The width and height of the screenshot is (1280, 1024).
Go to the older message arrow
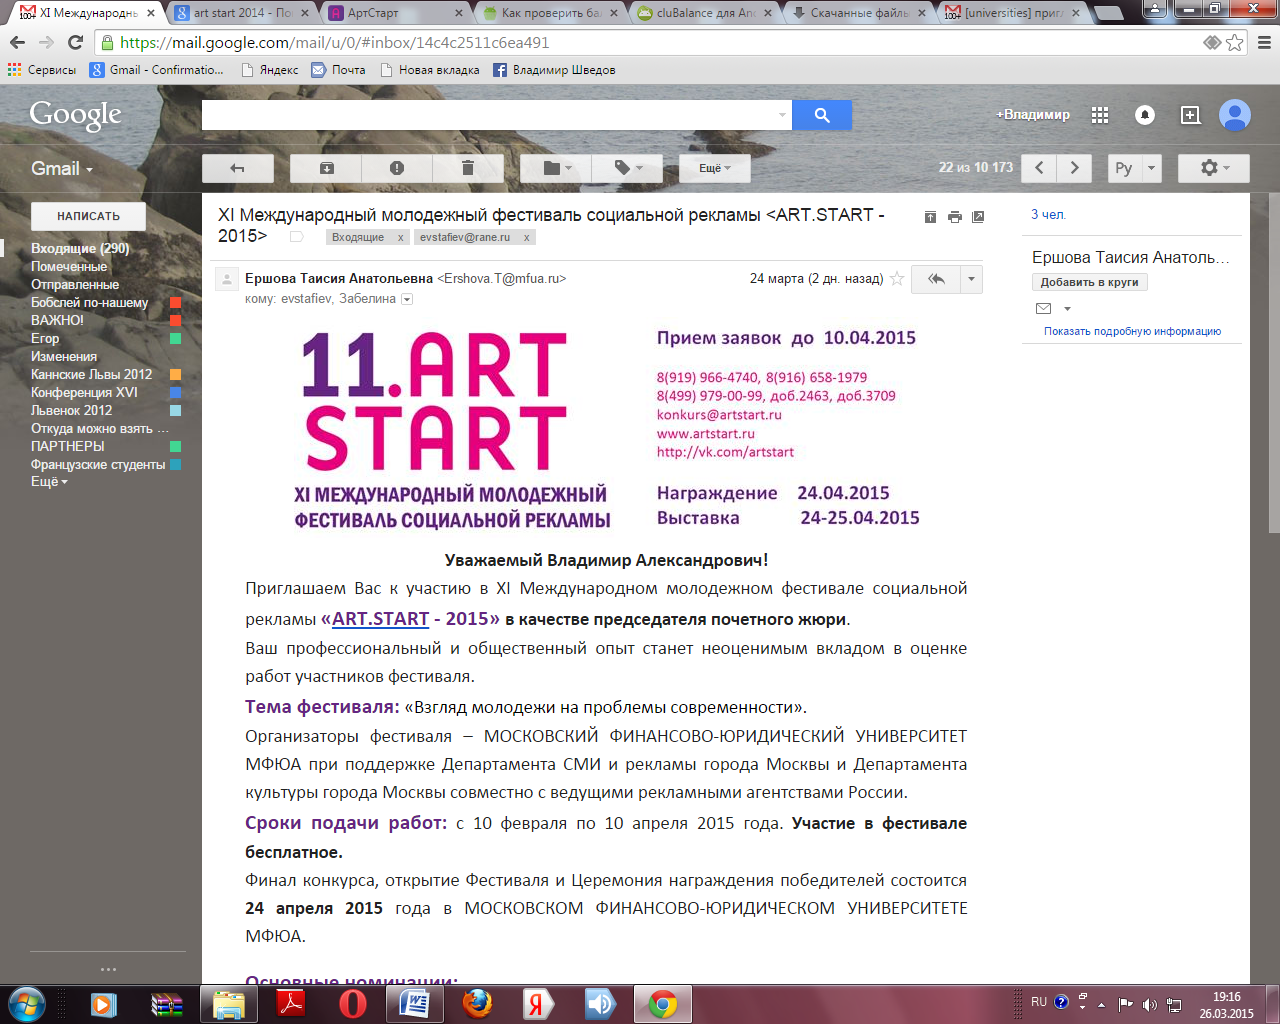coord(1075,168)
